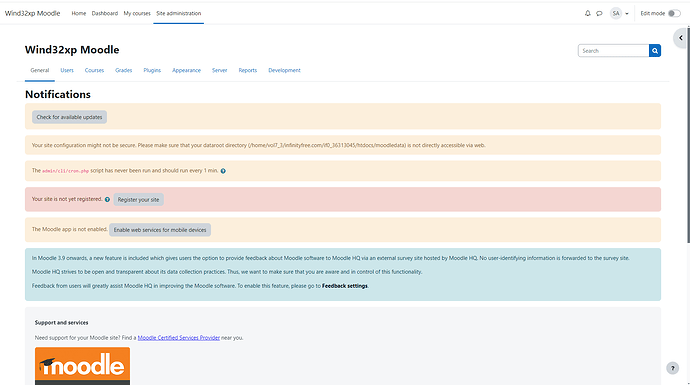This screenshot has height=385, width=690.
Task: Switch to the General tab
Action: 40,70
